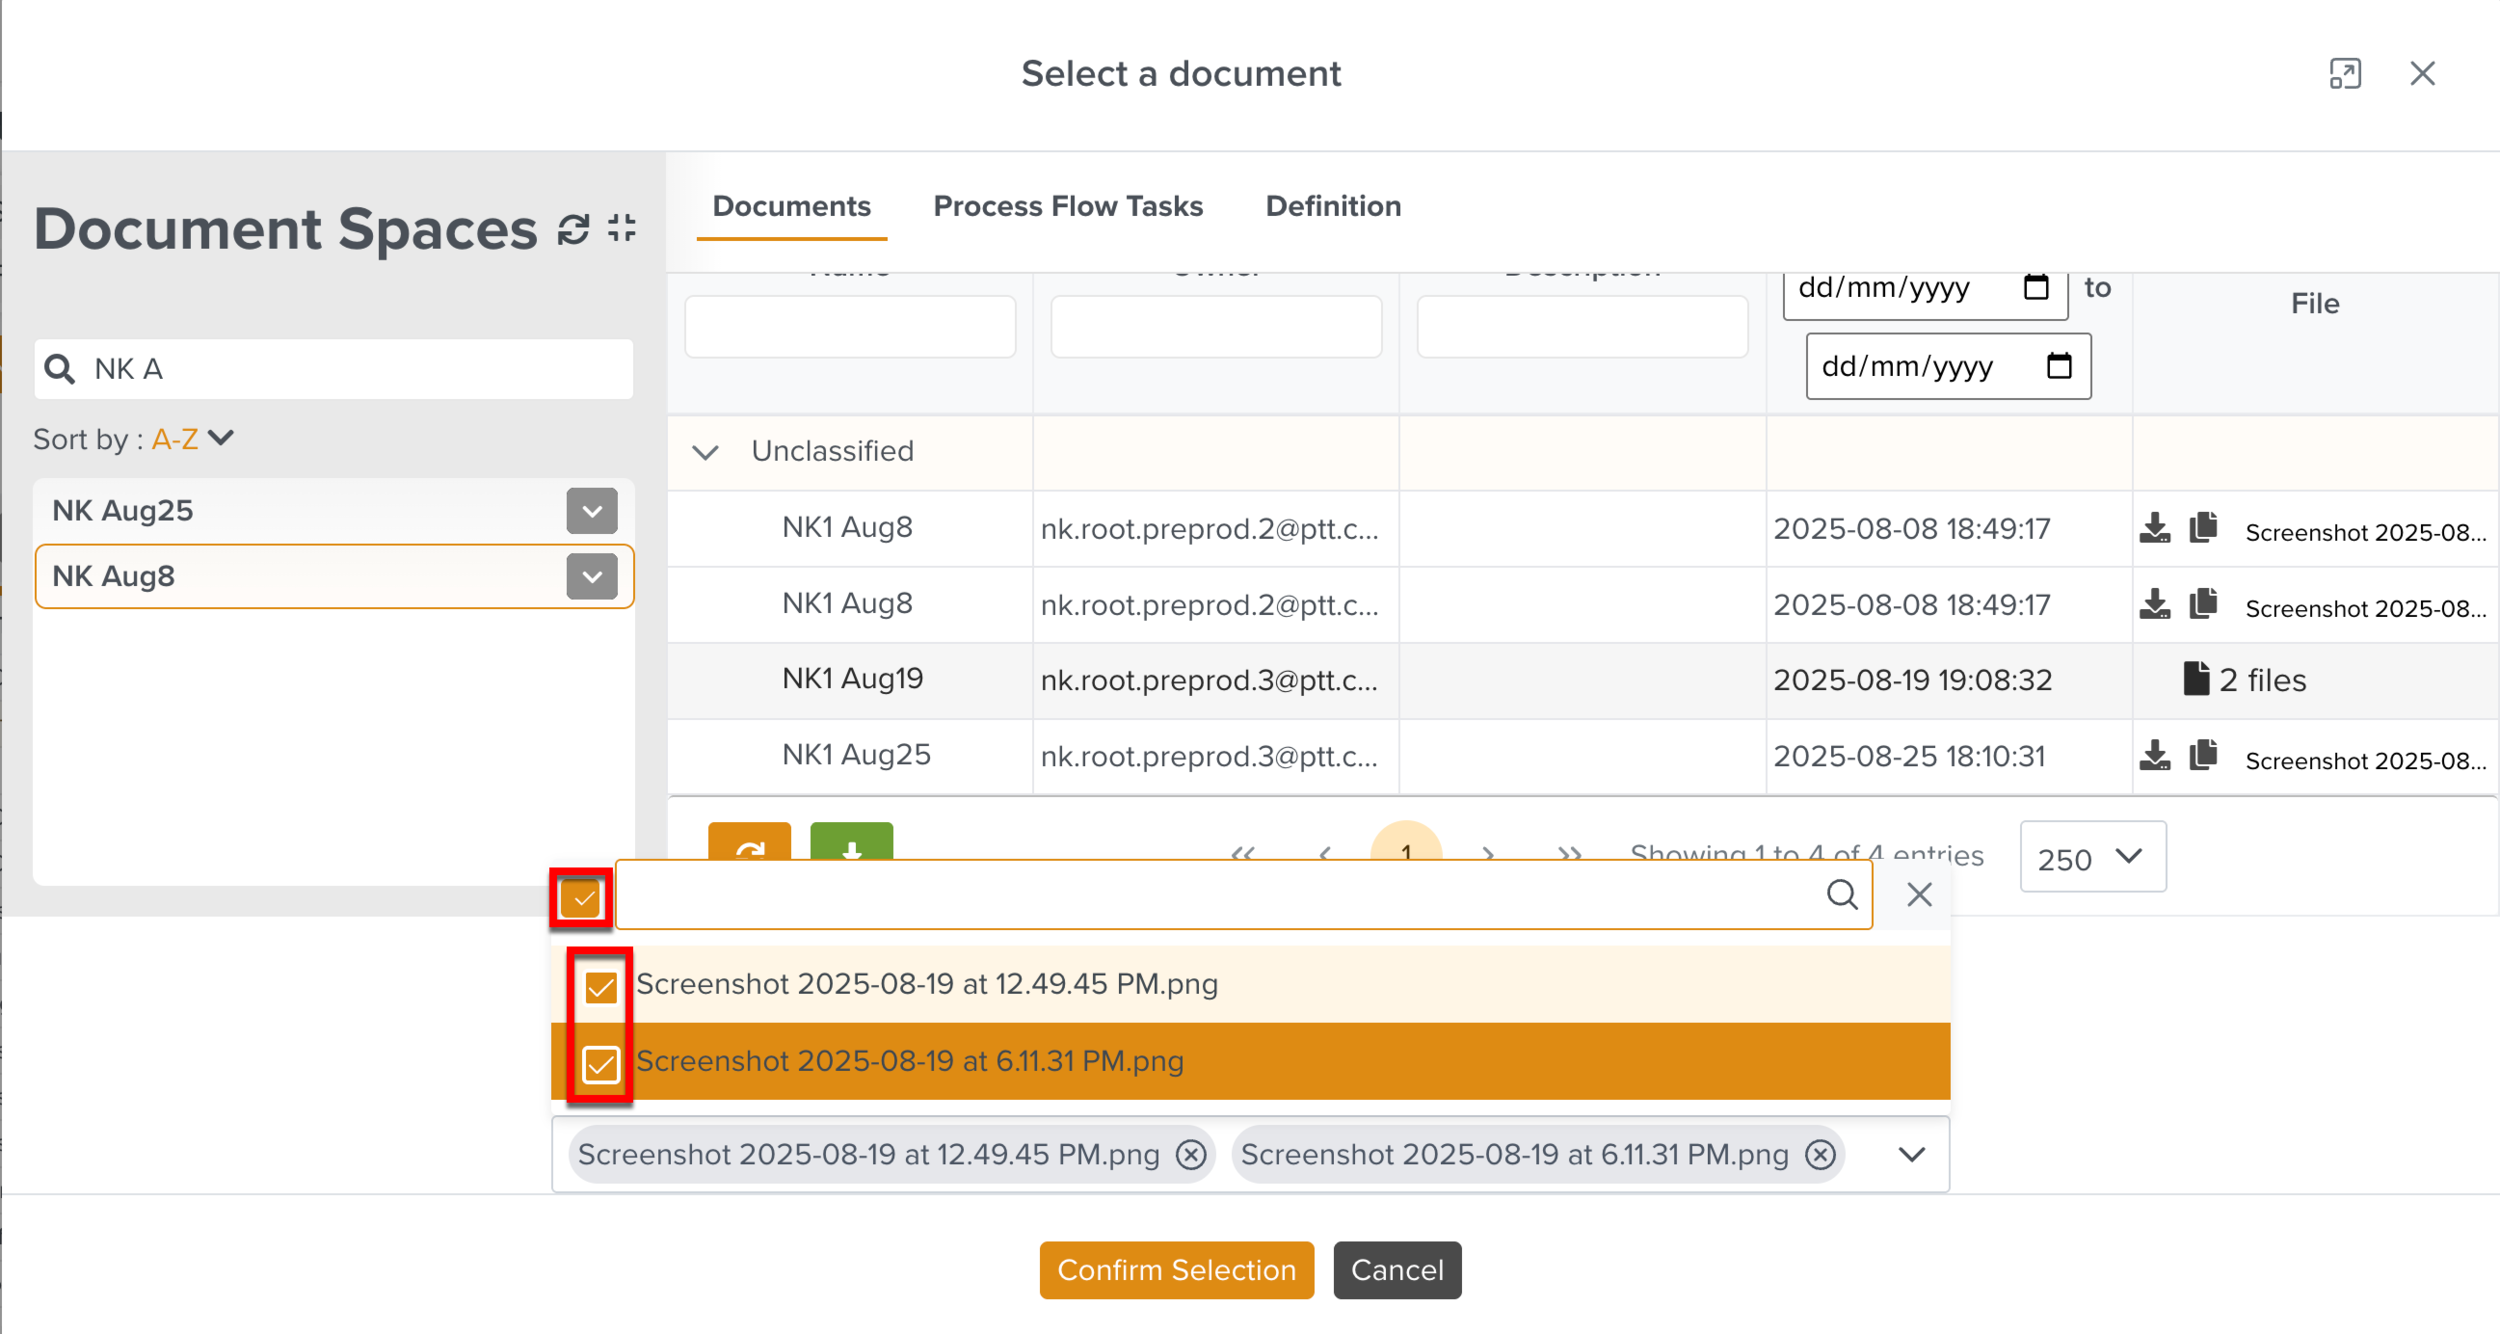Clear the file filter with X icon
The image size is (2500, 1334).
coord(1918,895)
